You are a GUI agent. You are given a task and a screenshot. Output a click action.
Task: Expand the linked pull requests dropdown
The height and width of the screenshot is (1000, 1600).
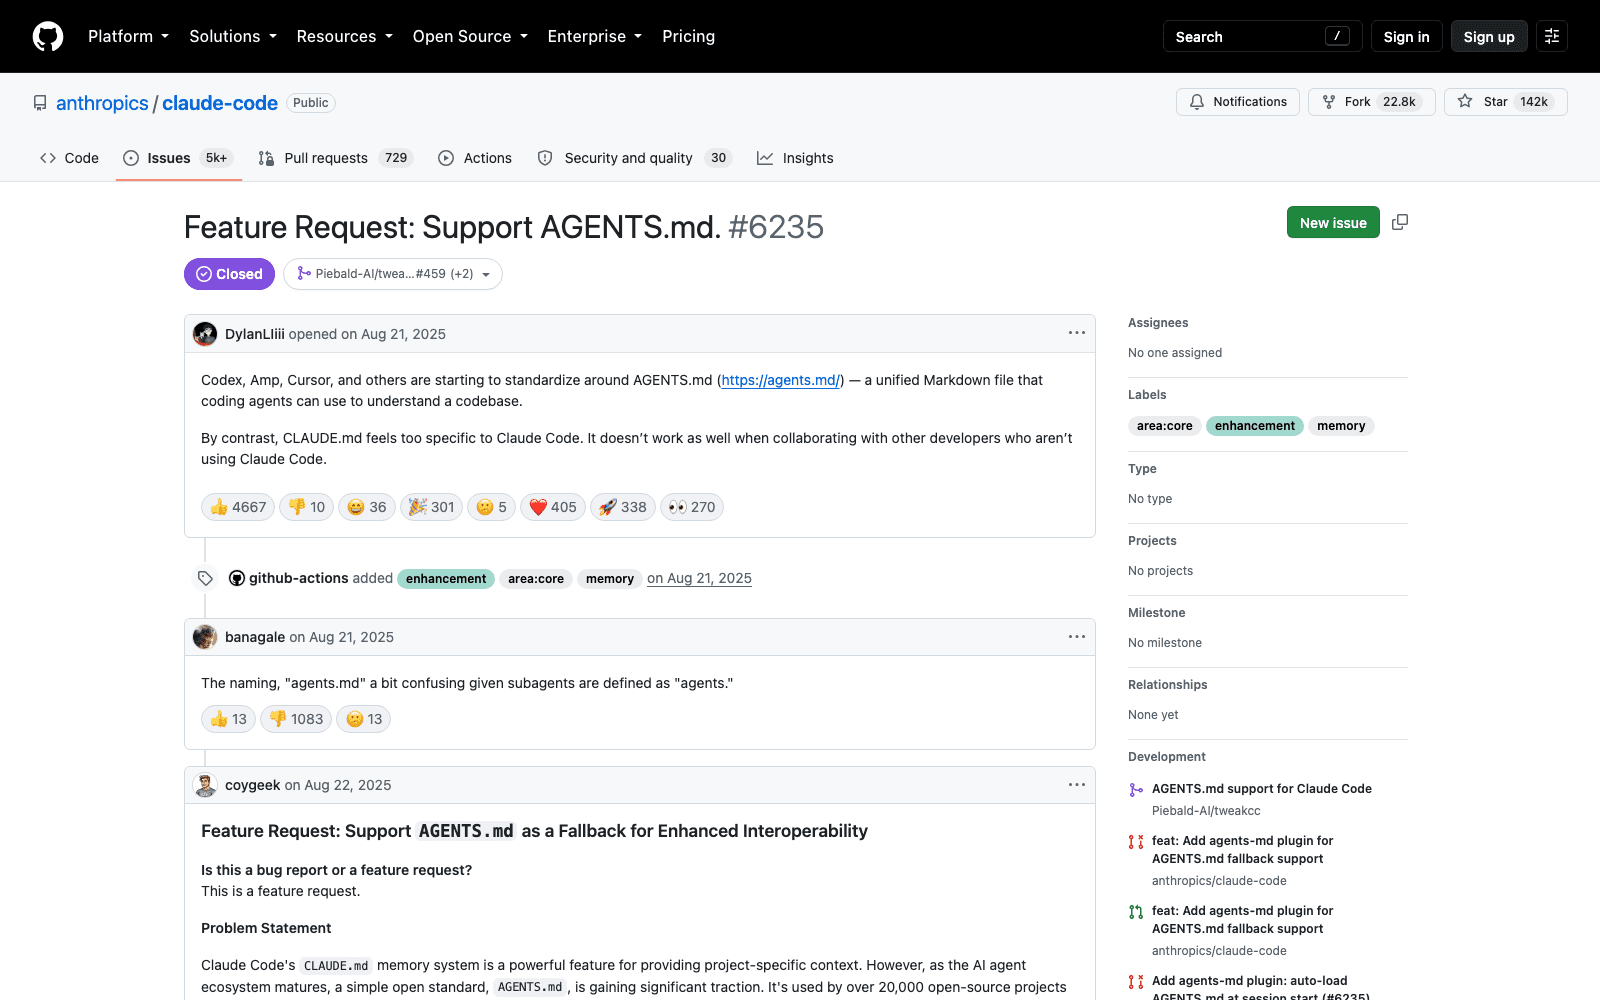coord(393,274)
